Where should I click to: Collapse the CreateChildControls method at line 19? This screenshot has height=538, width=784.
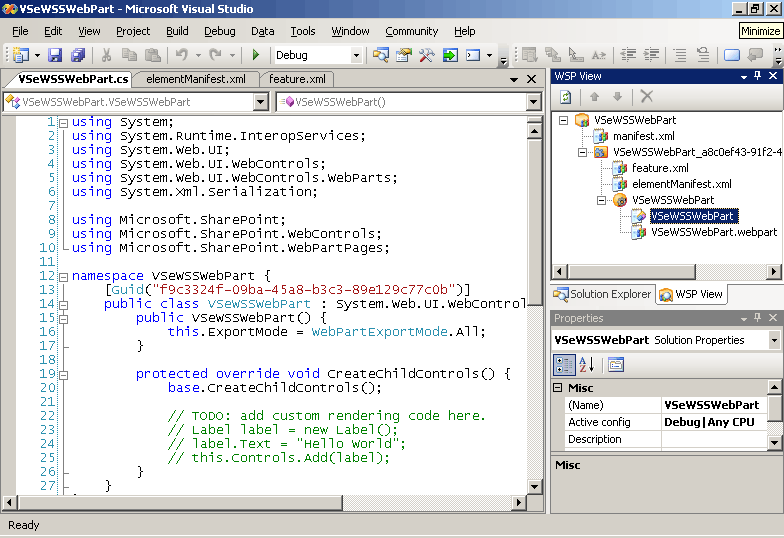[x=64, y=375]
